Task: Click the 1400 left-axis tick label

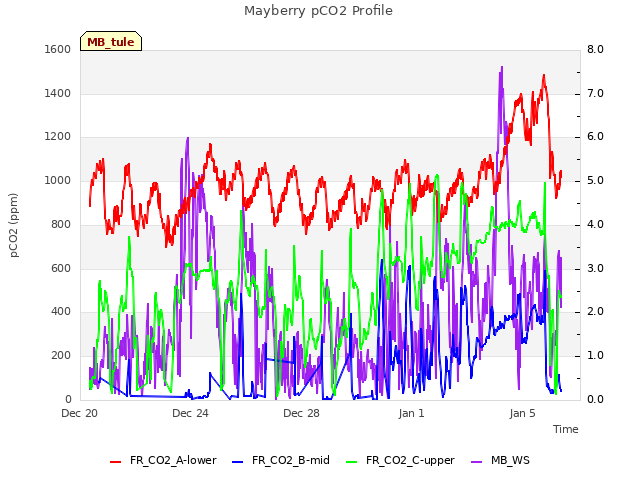Action: click(x=58, y=93)
